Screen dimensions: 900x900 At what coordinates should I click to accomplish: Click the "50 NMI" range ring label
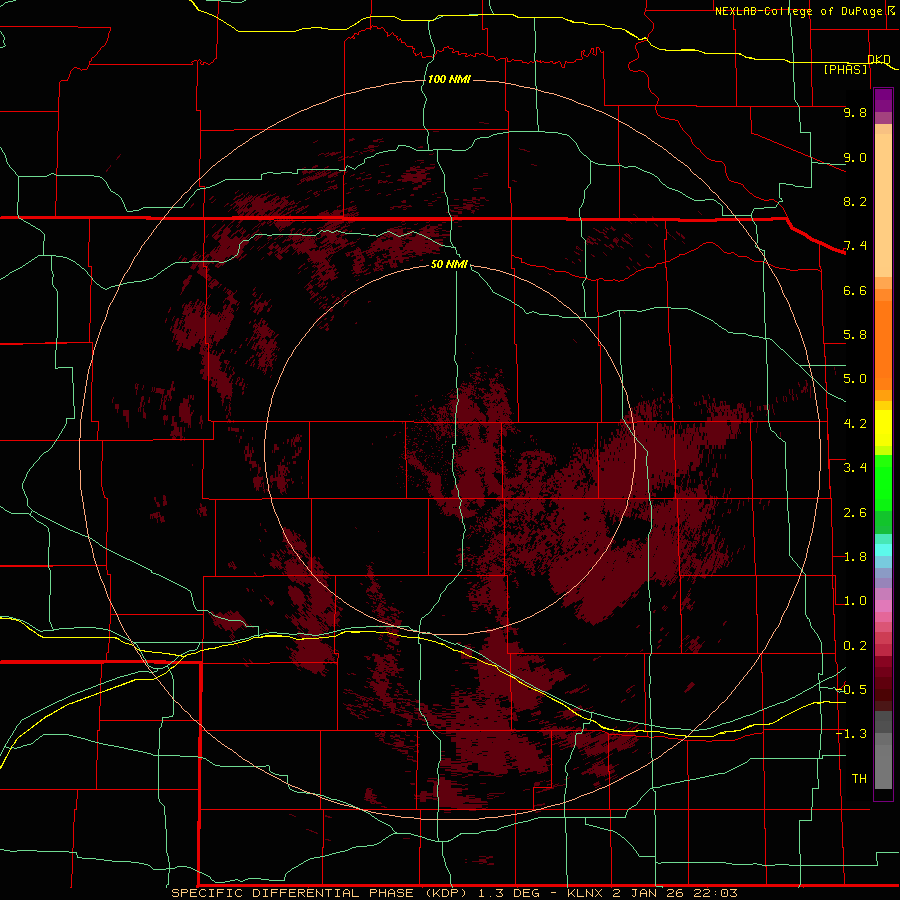pyautogui.click(x=449, y=264)
